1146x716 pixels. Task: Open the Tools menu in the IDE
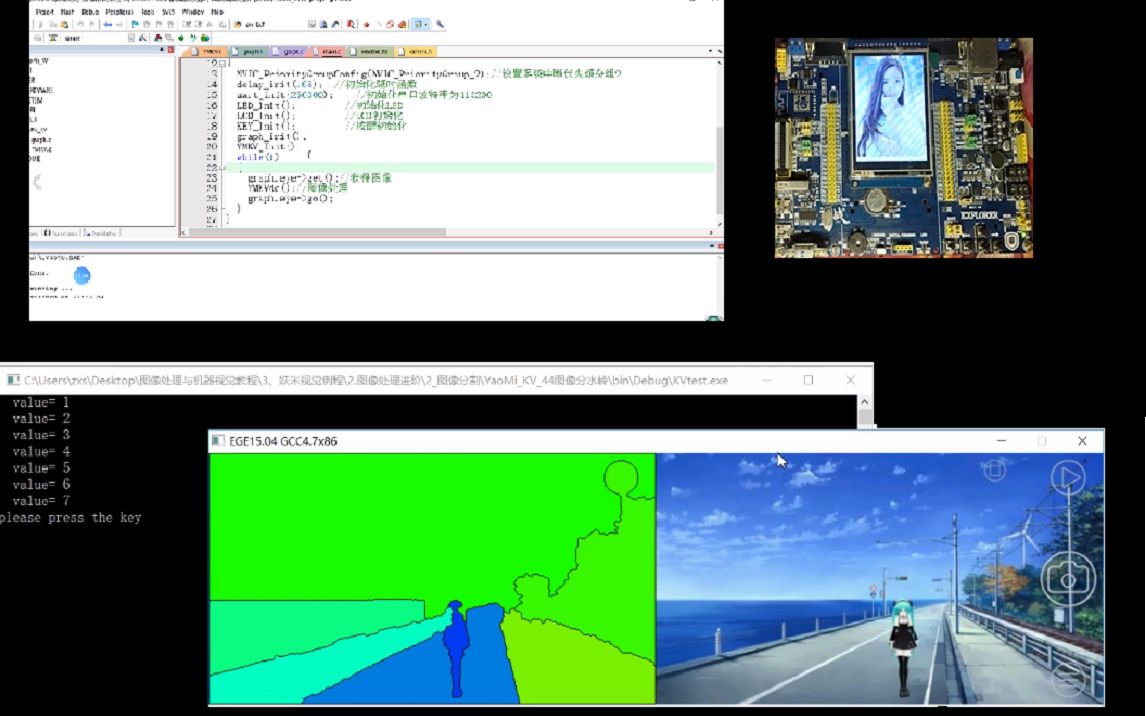click(x=148, y=12)
